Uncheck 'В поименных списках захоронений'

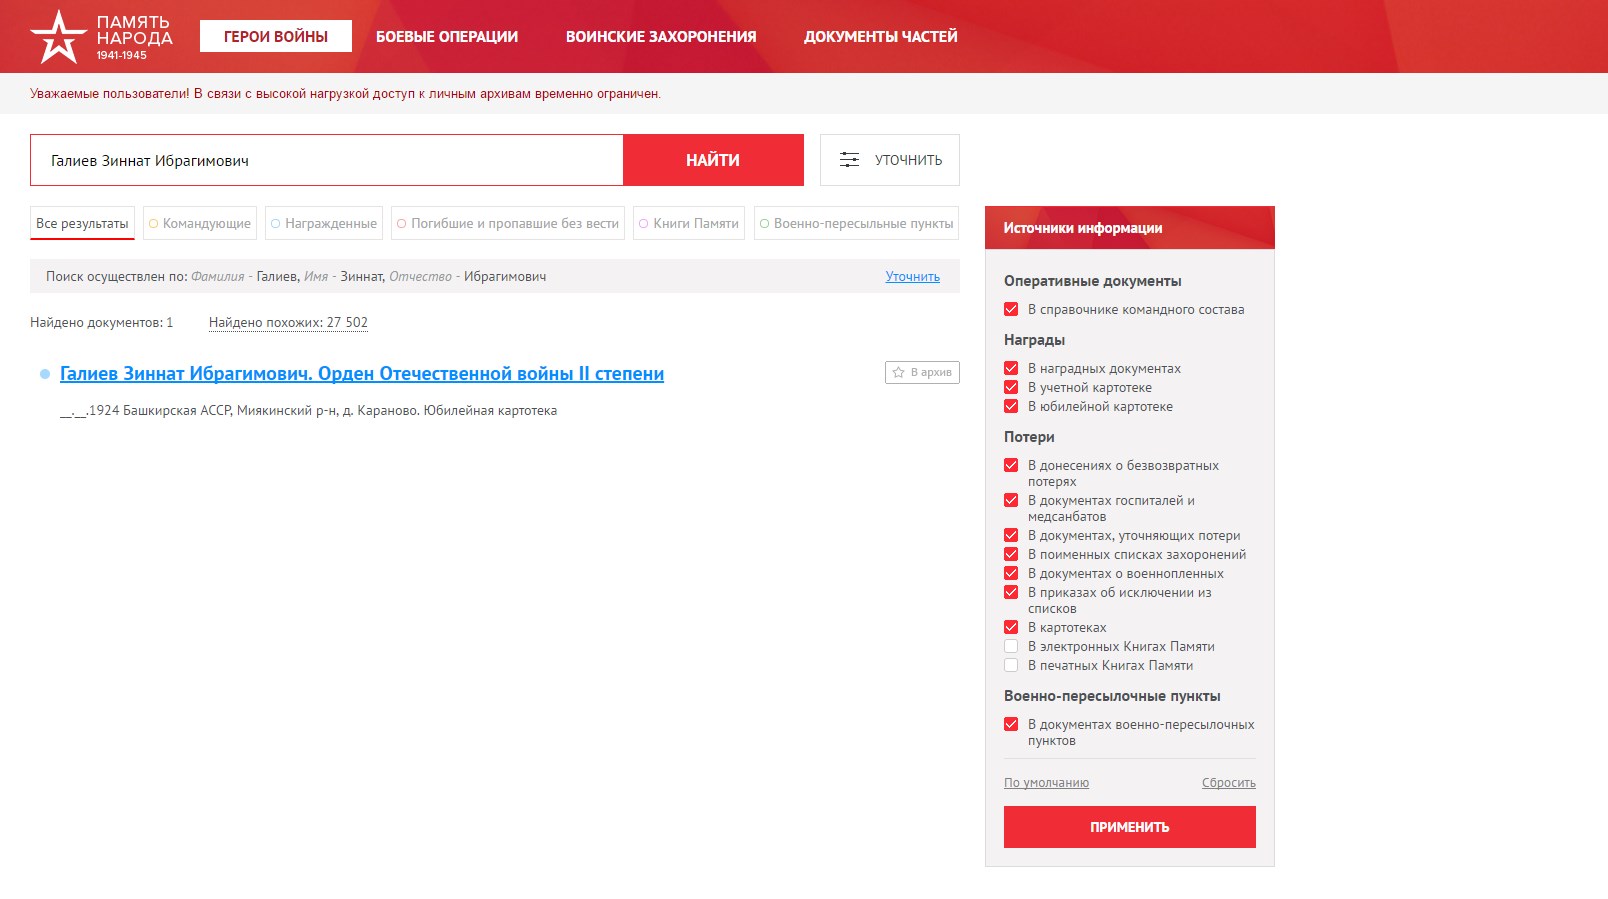pos(1011,554)
